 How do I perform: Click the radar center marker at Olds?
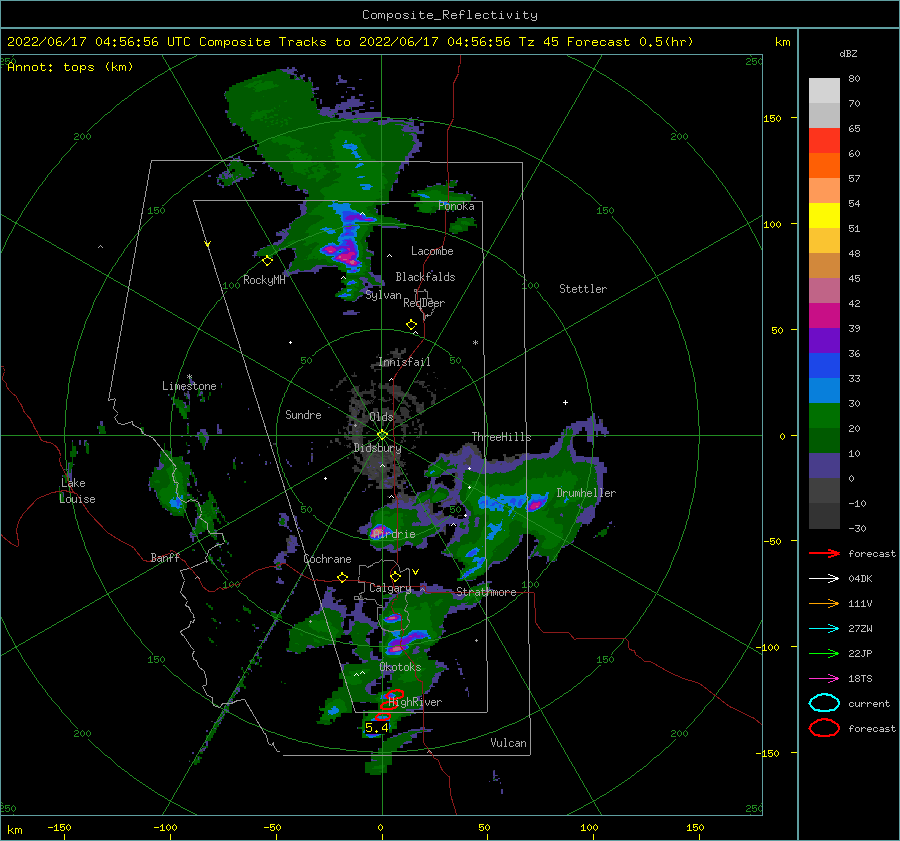point(382,435)
